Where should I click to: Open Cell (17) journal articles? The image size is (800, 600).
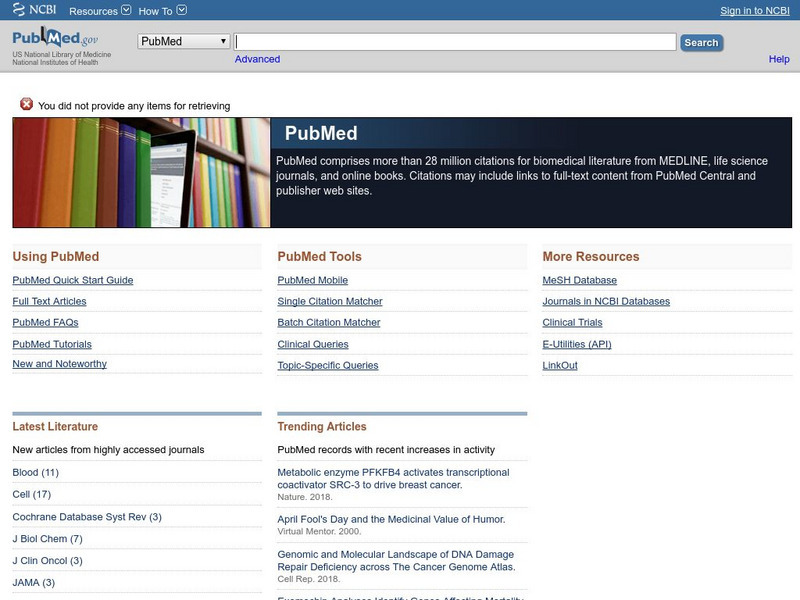[x=32, y=494]
